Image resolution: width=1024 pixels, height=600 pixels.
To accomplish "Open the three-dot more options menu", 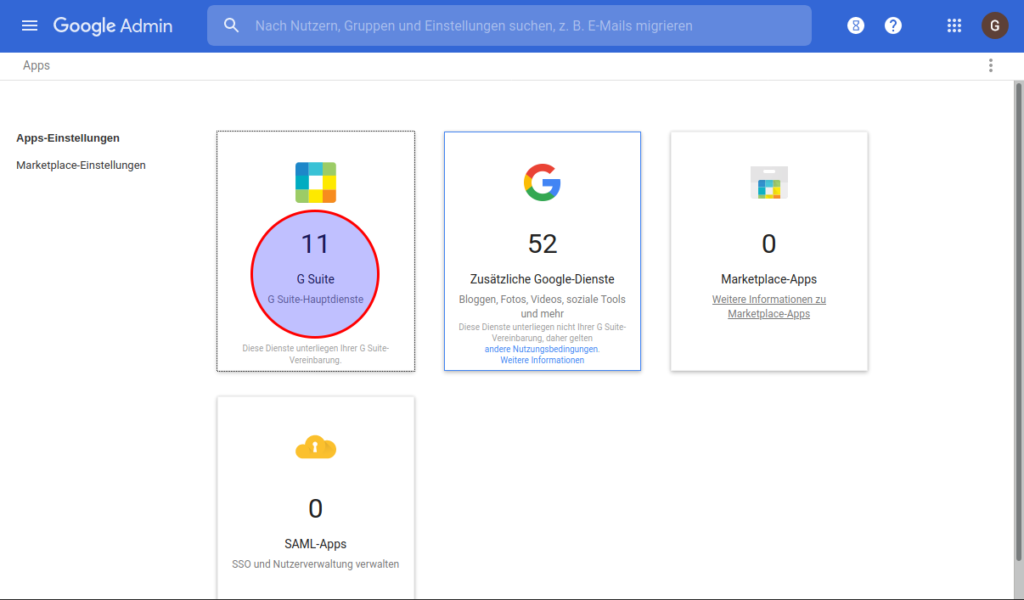I will [x=991, y=65].
